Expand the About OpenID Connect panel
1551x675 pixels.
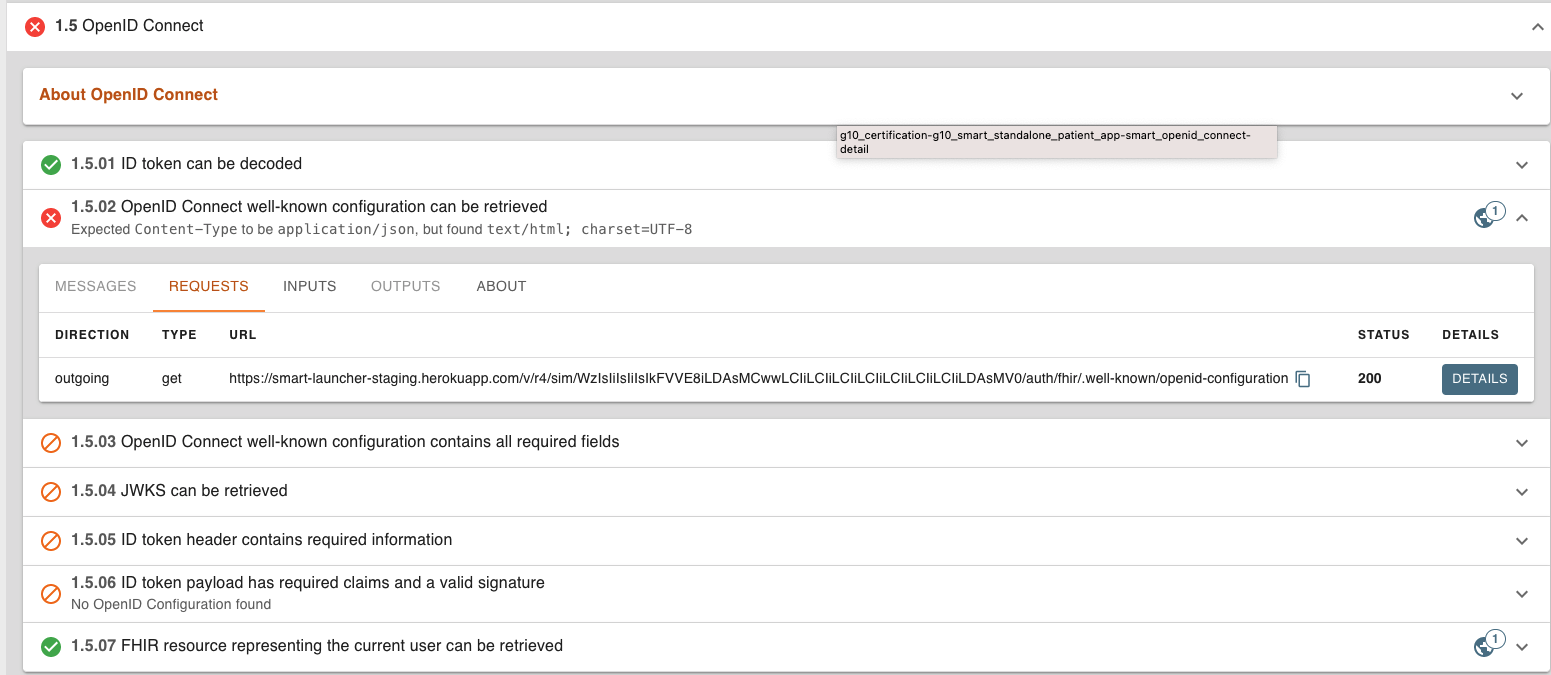[1517, 96]
